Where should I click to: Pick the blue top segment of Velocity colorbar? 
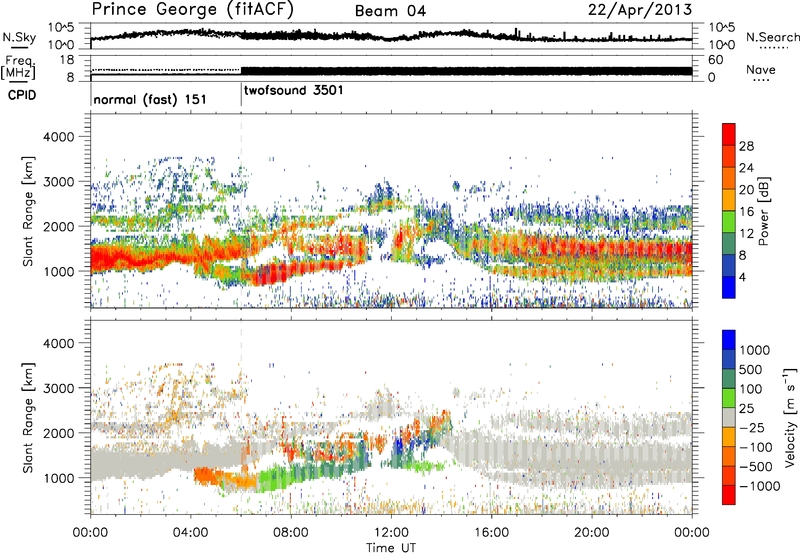click(729, 340)
